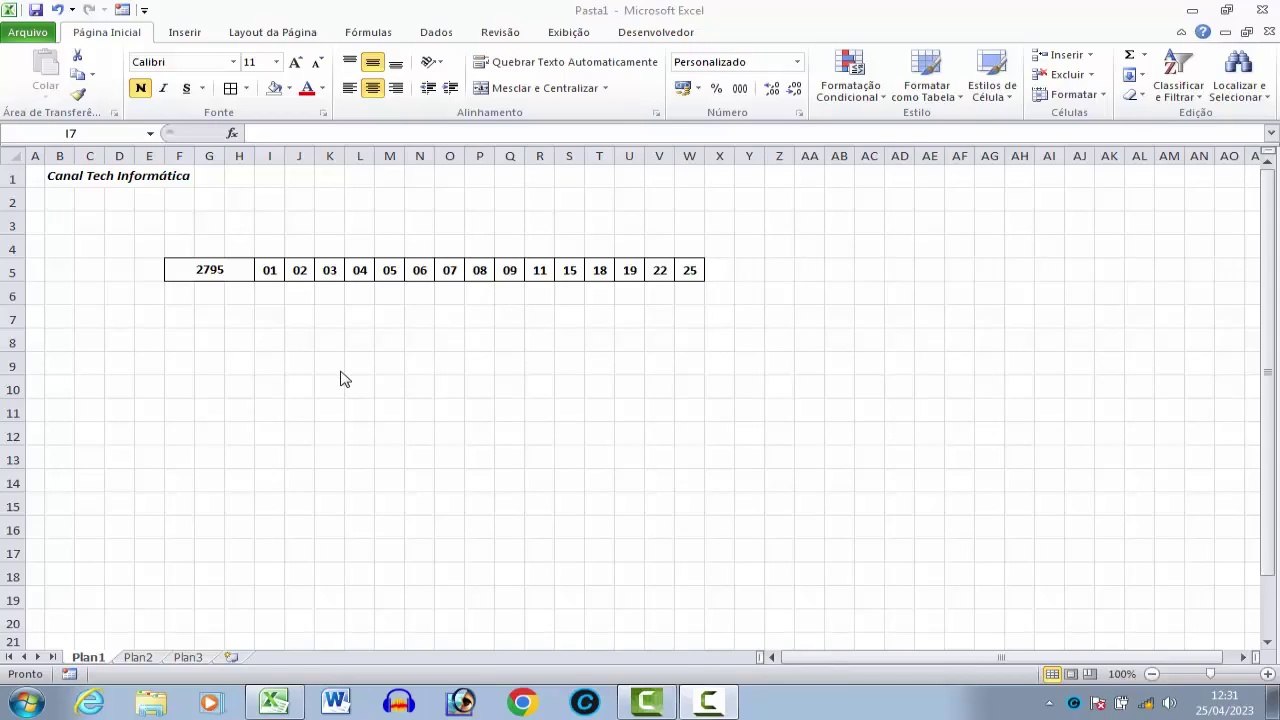This screenshot has height=720, width=1280.
Task: Switch to the Dados ribbon tab
Action: tap(436, 32)
